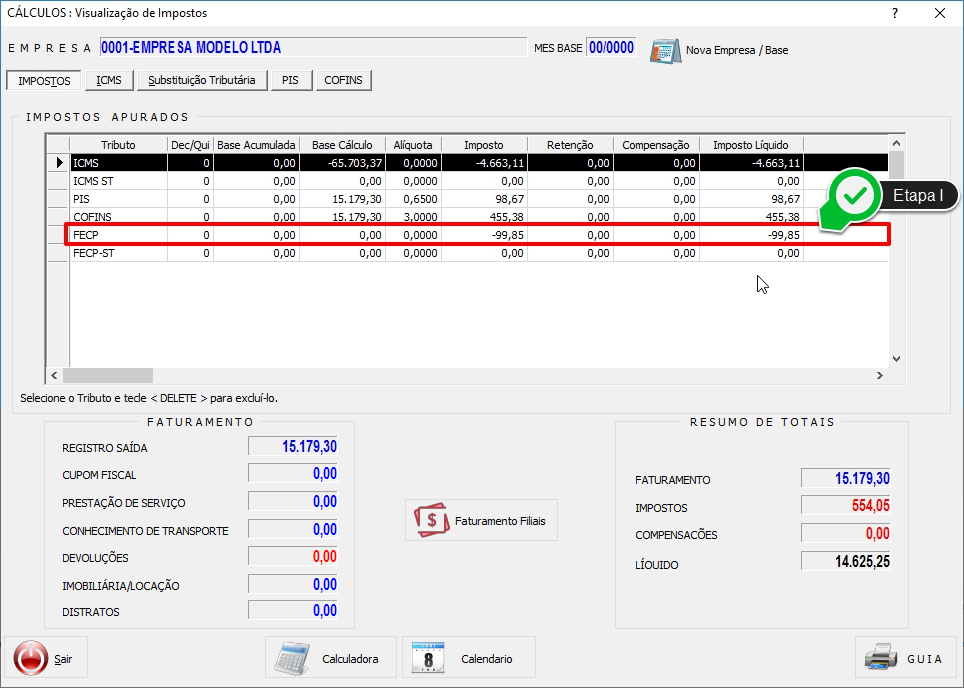This screenshot has height=689, width=964.
Task: Click the Imposto Líquido column header
Action: (x=750, y=145)
